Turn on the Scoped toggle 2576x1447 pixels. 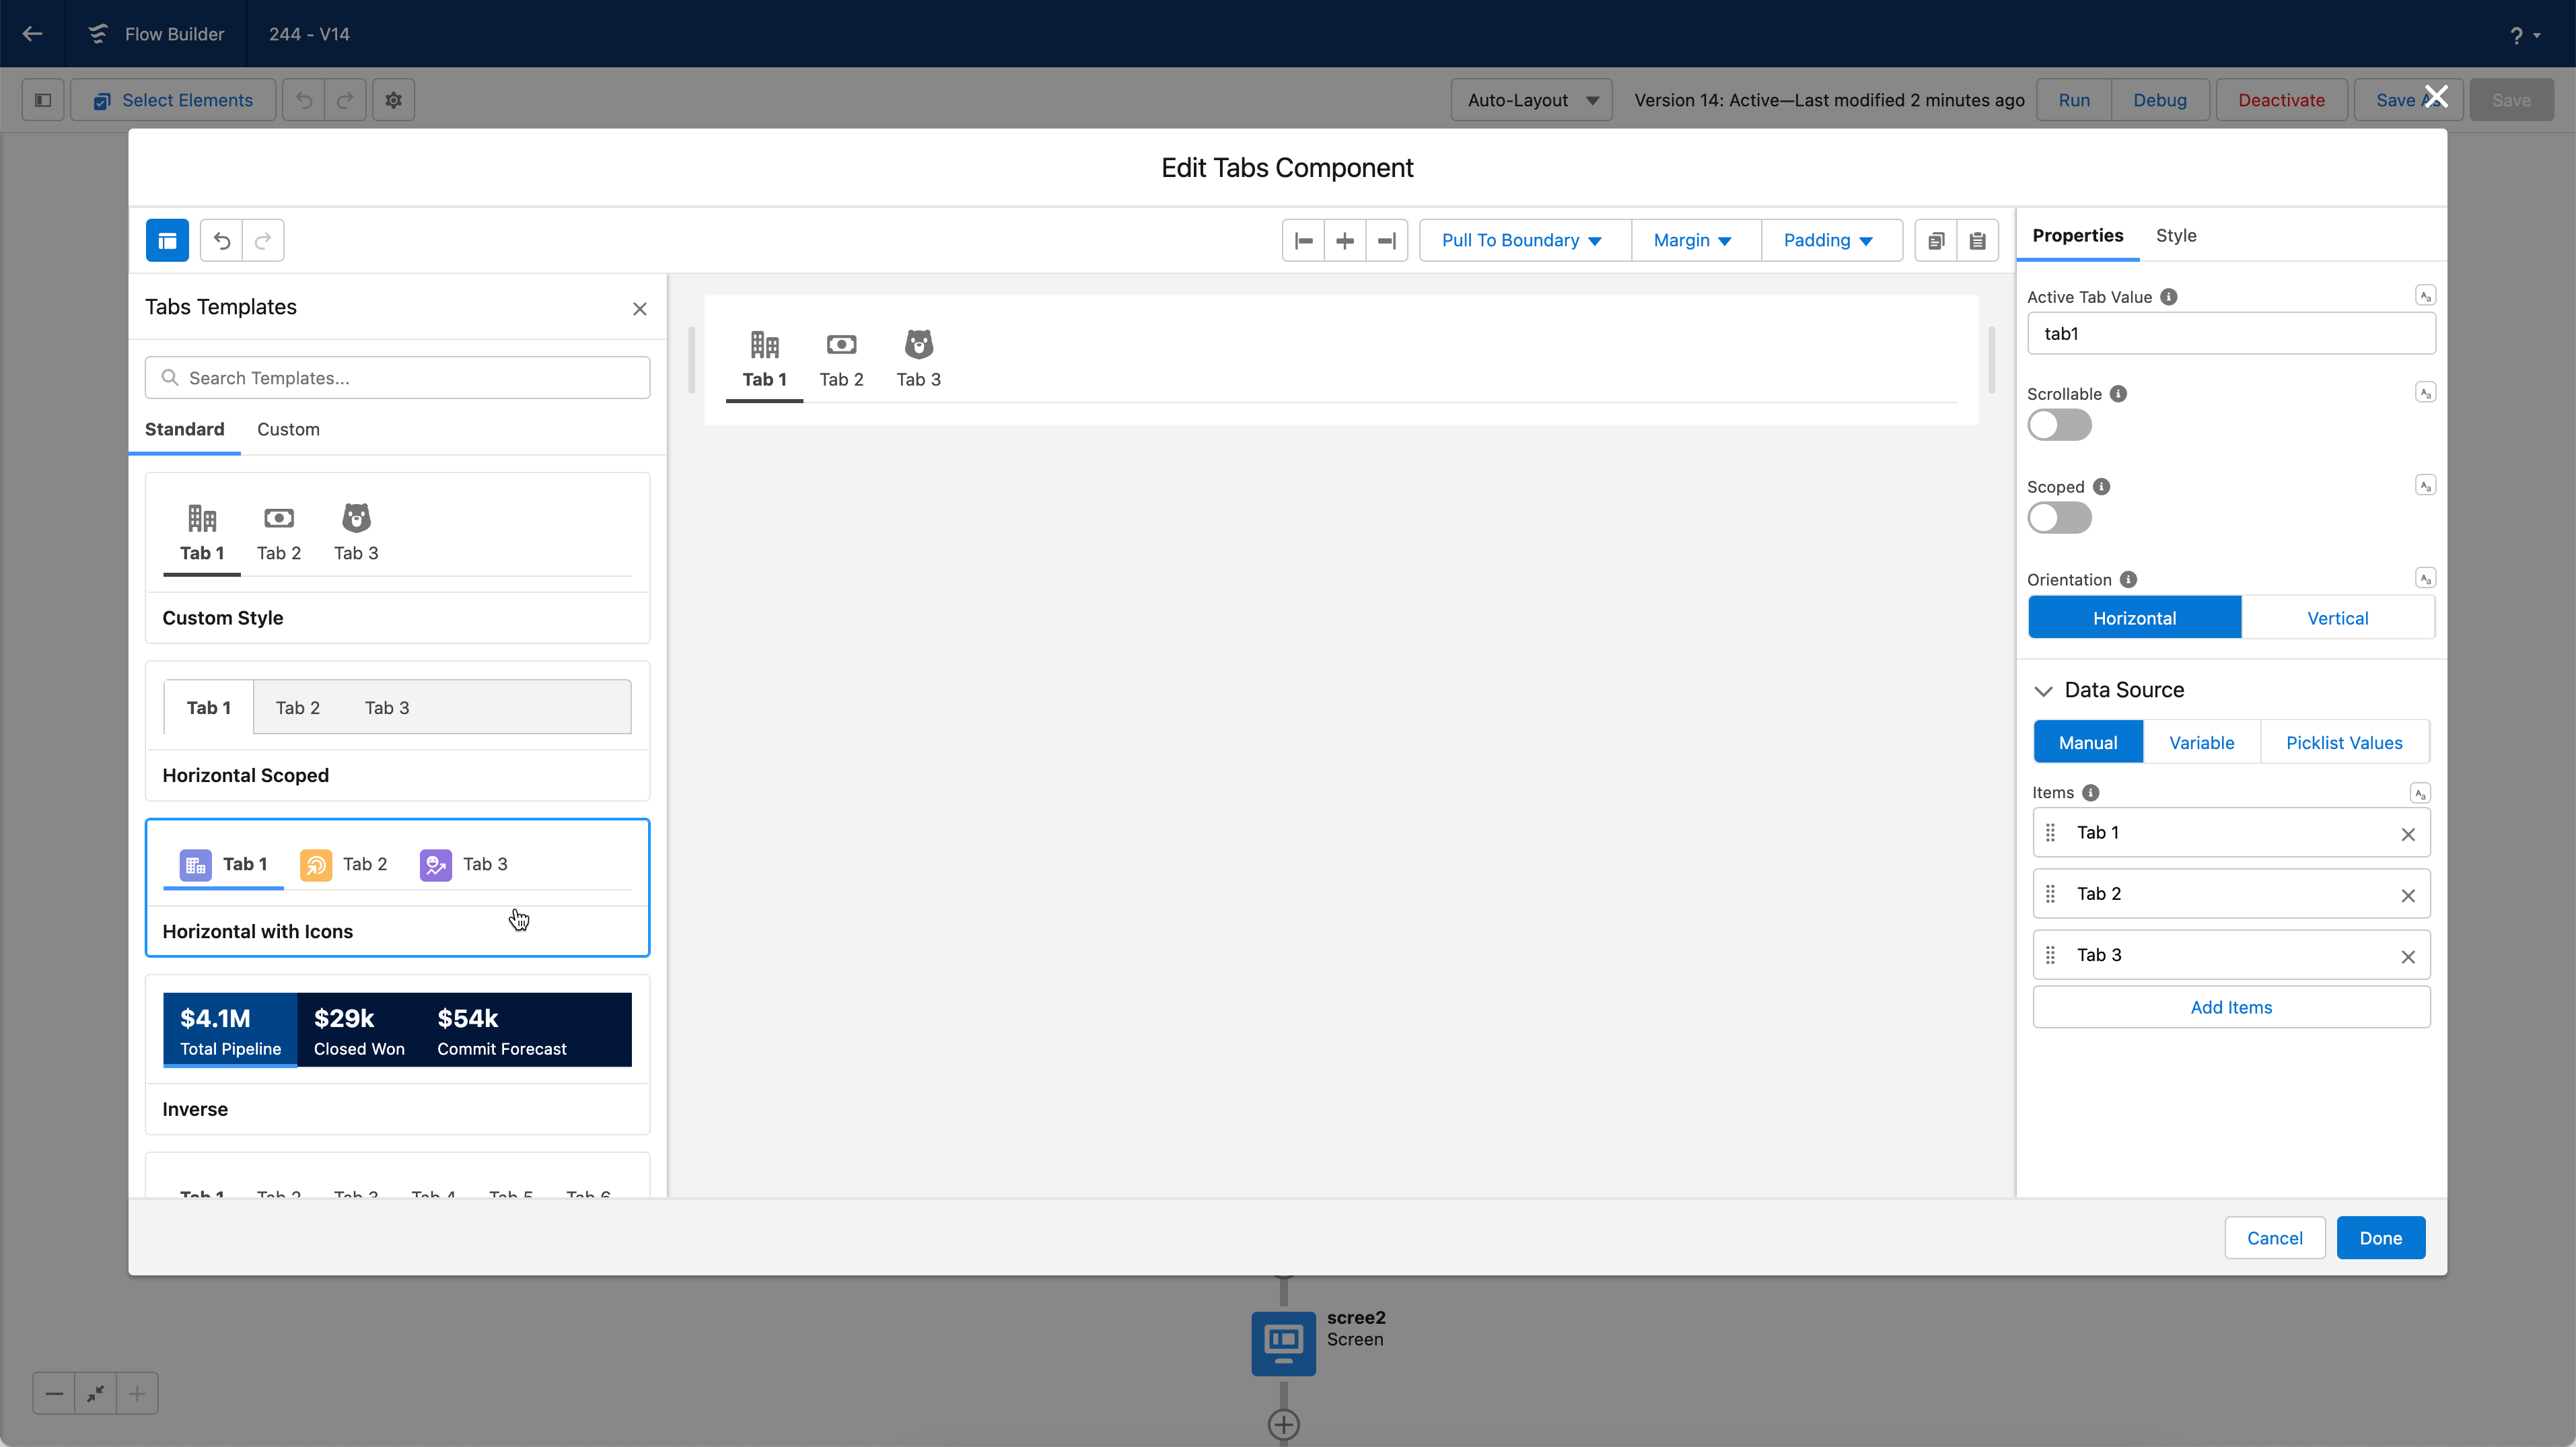click(x=2059, y=518)
